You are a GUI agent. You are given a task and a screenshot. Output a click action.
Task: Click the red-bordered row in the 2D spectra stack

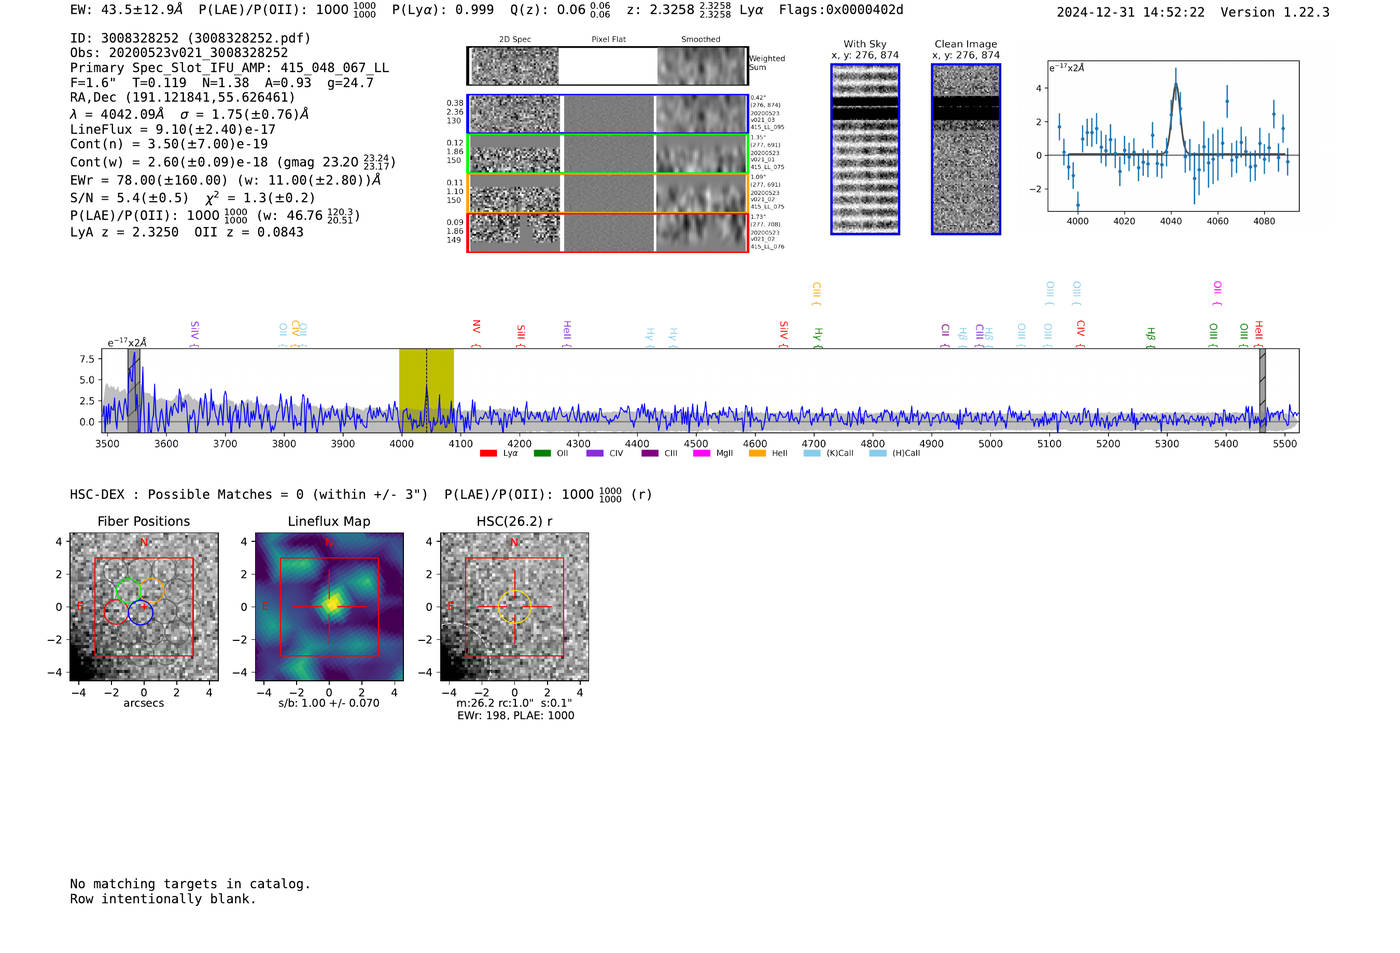[x=607, y=233]
